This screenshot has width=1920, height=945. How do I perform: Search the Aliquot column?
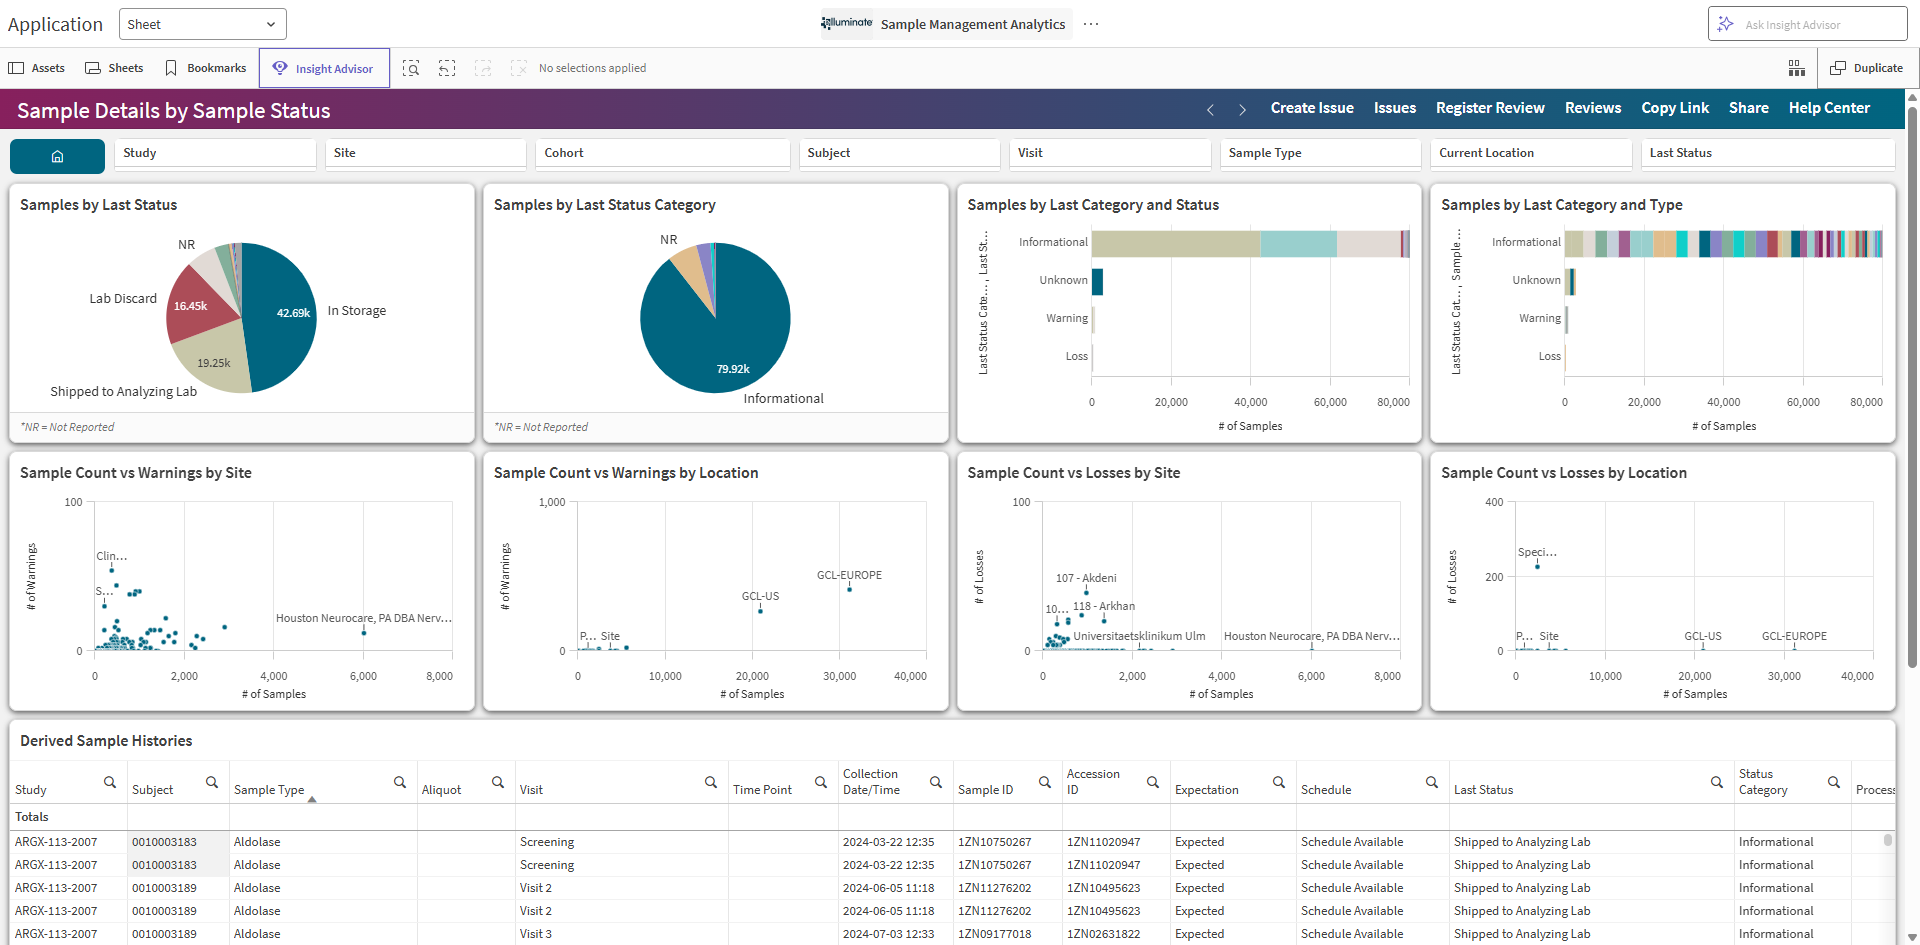pyautogui.click(x=498, y=782)
